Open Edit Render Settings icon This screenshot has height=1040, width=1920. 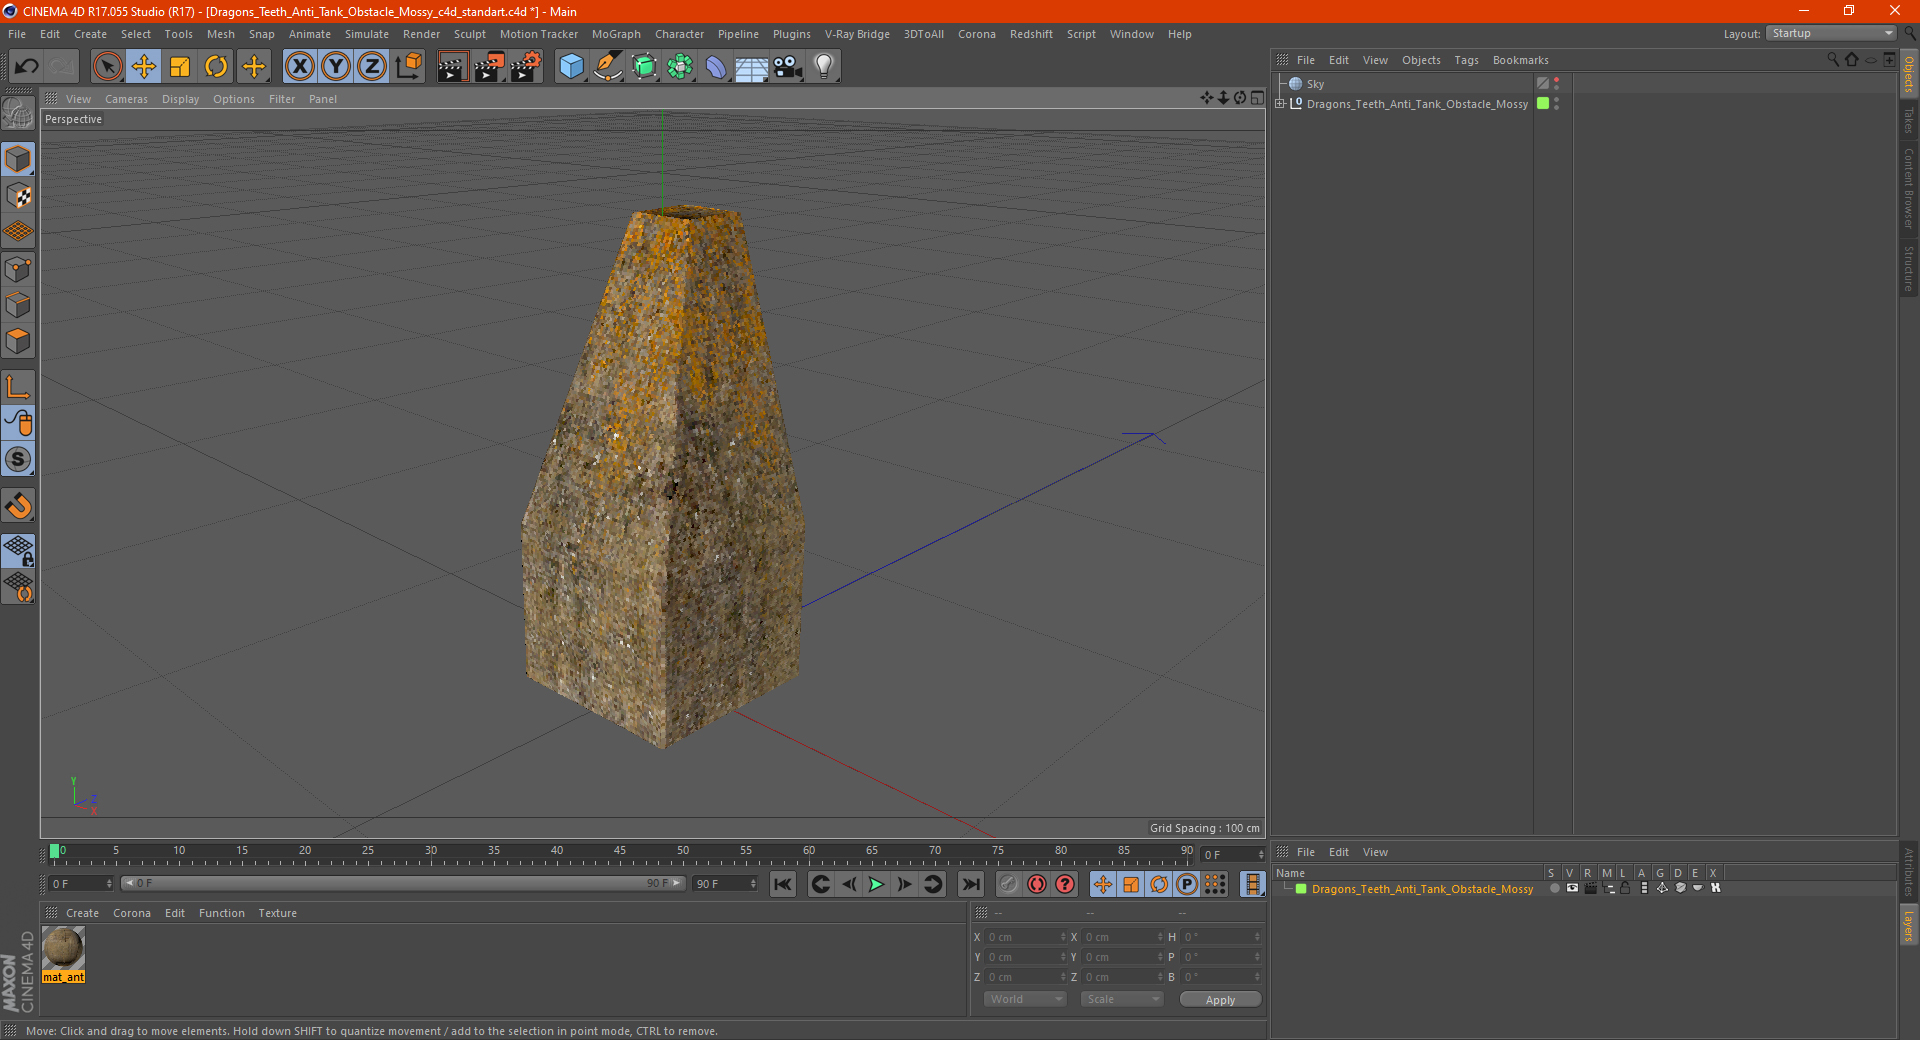point(526,67)
